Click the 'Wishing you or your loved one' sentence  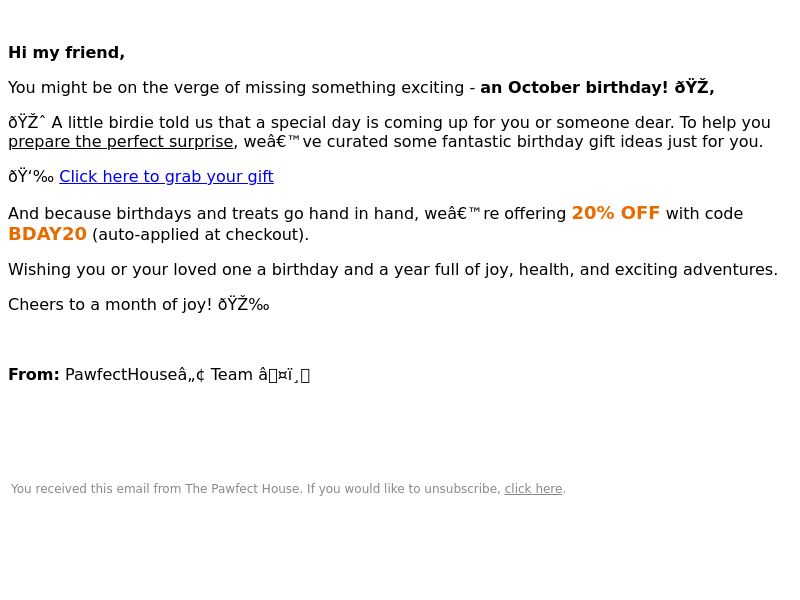(393, 269)
